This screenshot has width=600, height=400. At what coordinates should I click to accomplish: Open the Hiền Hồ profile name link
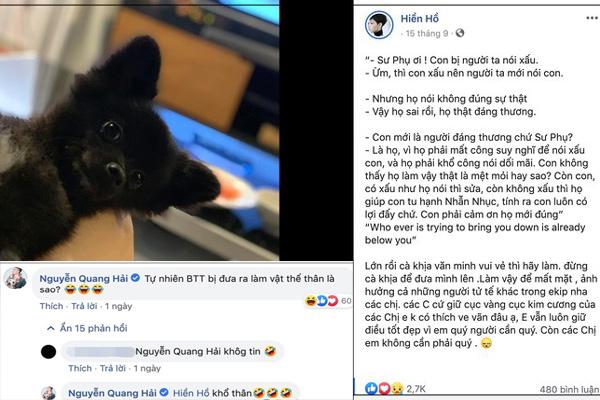pos(419,18)
